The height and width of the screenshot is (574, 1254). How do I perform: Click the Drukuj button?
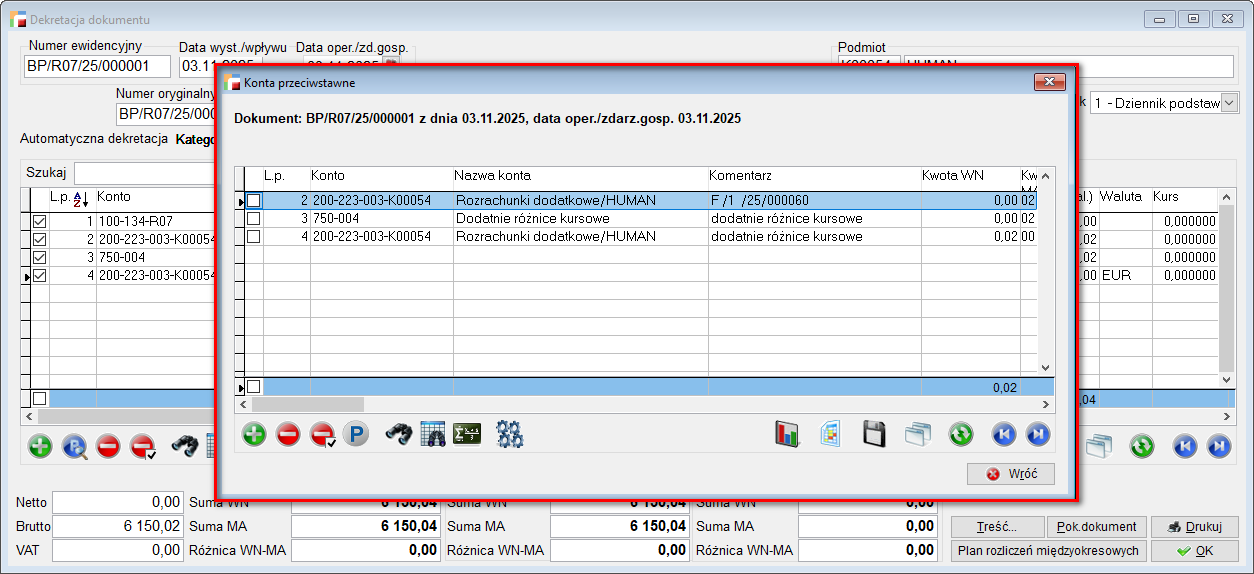click(1194, 527)
